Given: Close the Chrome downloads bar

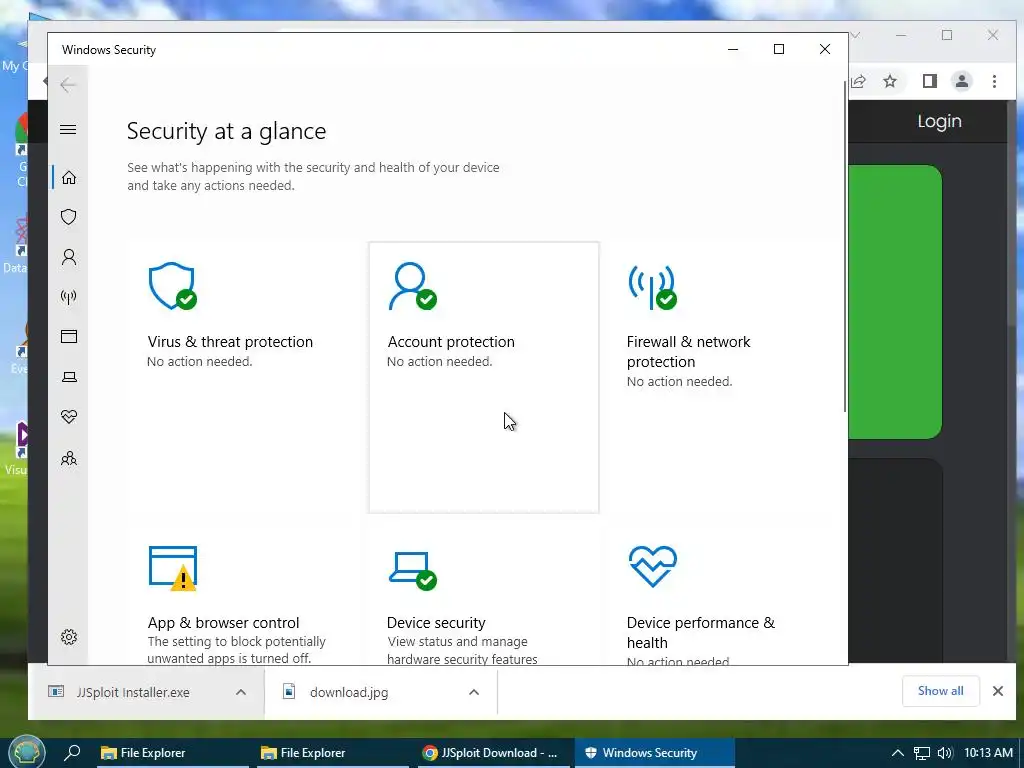Looking at the screenshot, I should click(997, 691).
